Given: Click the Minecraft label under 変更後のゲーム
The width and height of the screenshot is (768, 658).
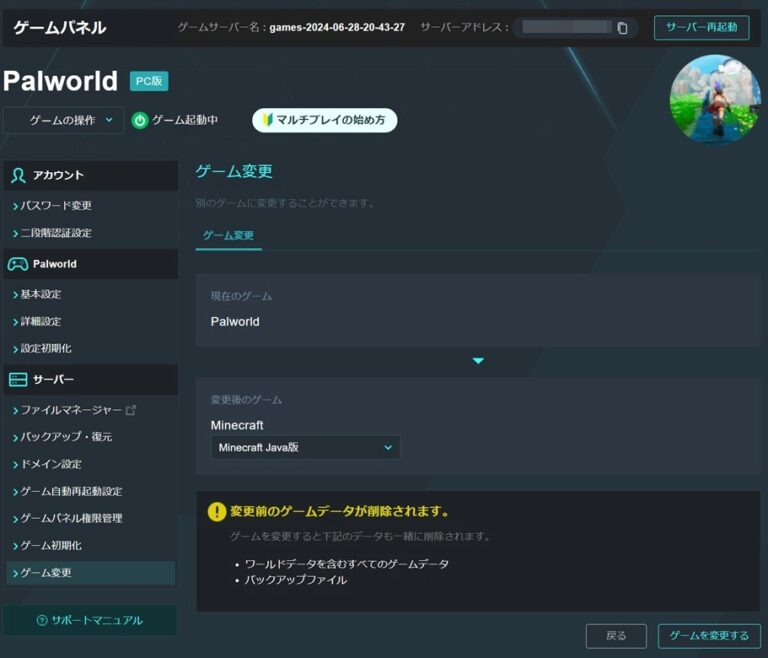Looking at the screenshot, I should tap(237, 425).
